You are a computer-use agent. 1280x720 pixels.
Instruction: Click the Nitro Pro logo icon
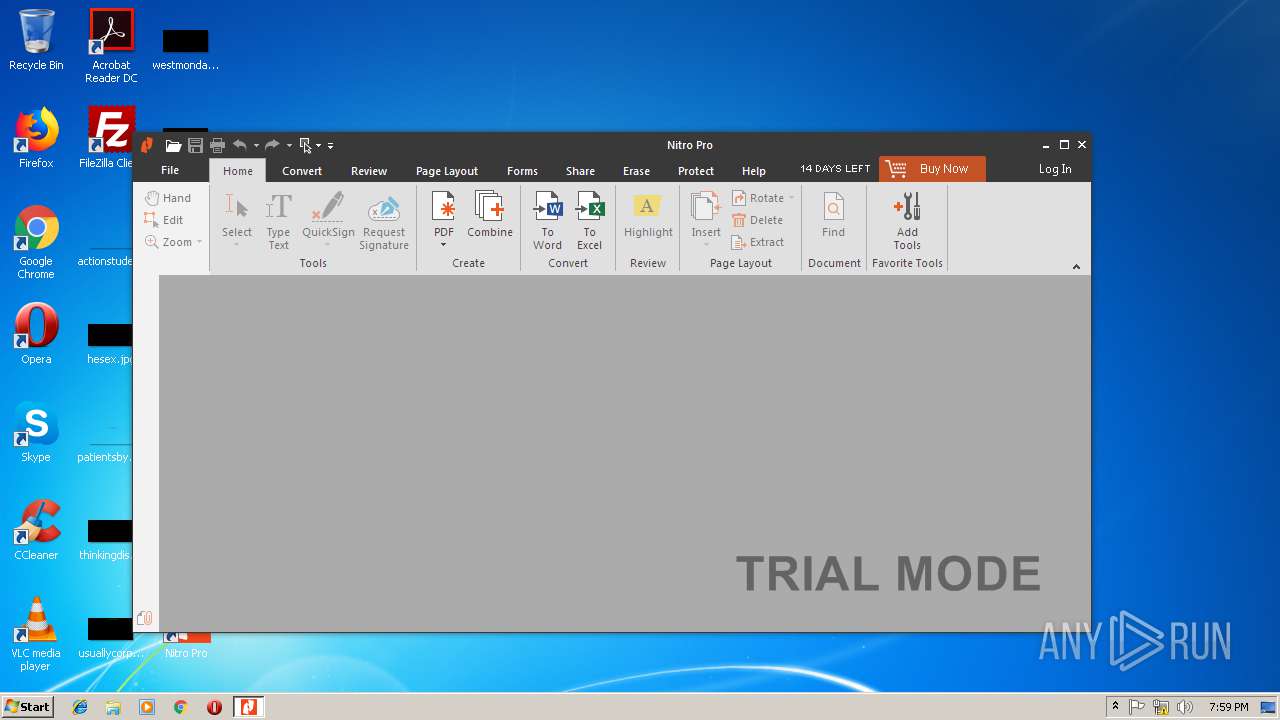tap(147, 146)
